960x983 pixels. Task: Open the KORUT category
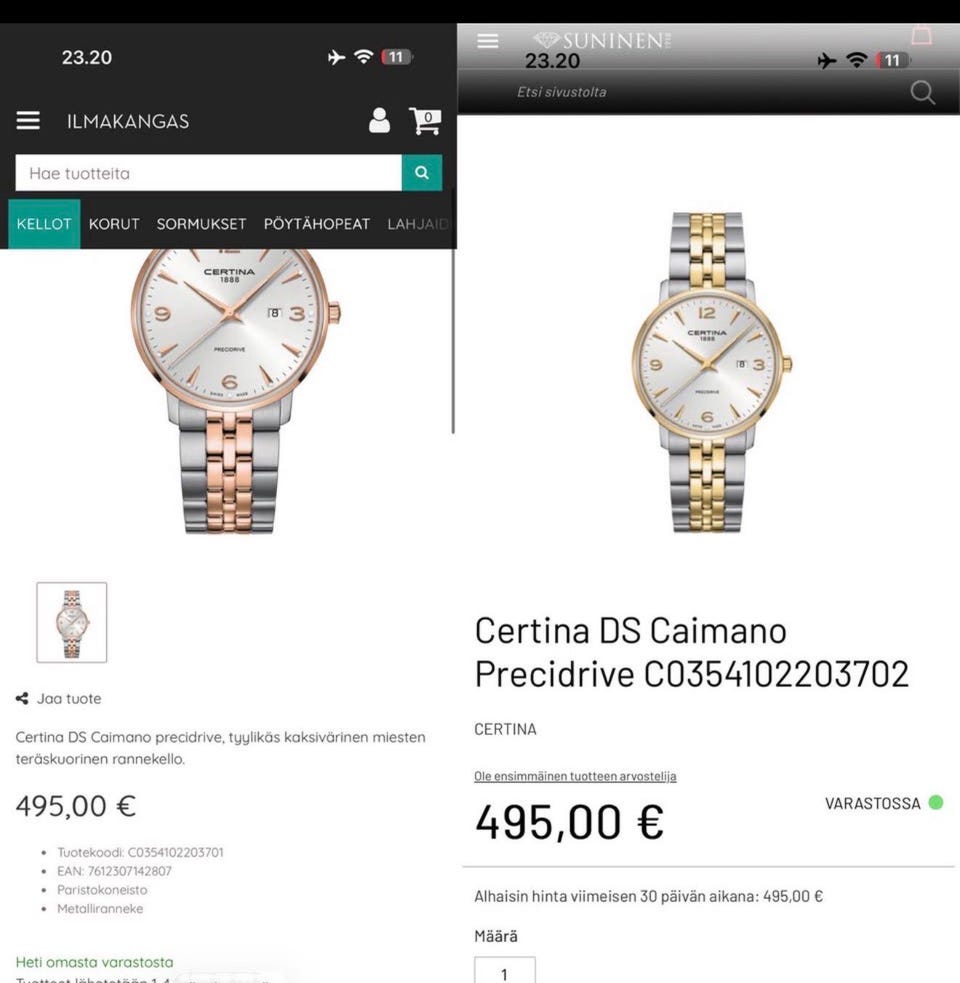(114, 224)
